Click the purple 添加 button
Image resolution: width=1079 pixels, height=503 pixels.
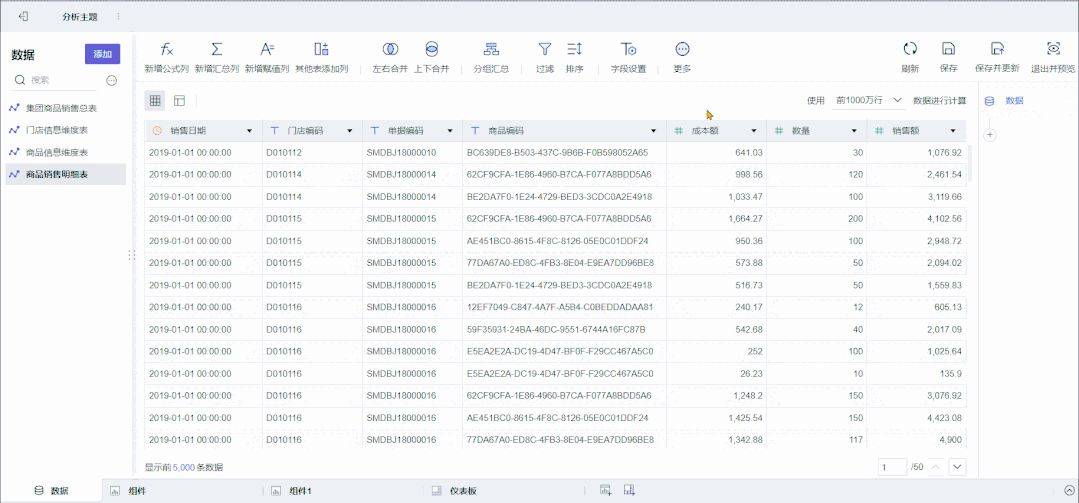103,54
